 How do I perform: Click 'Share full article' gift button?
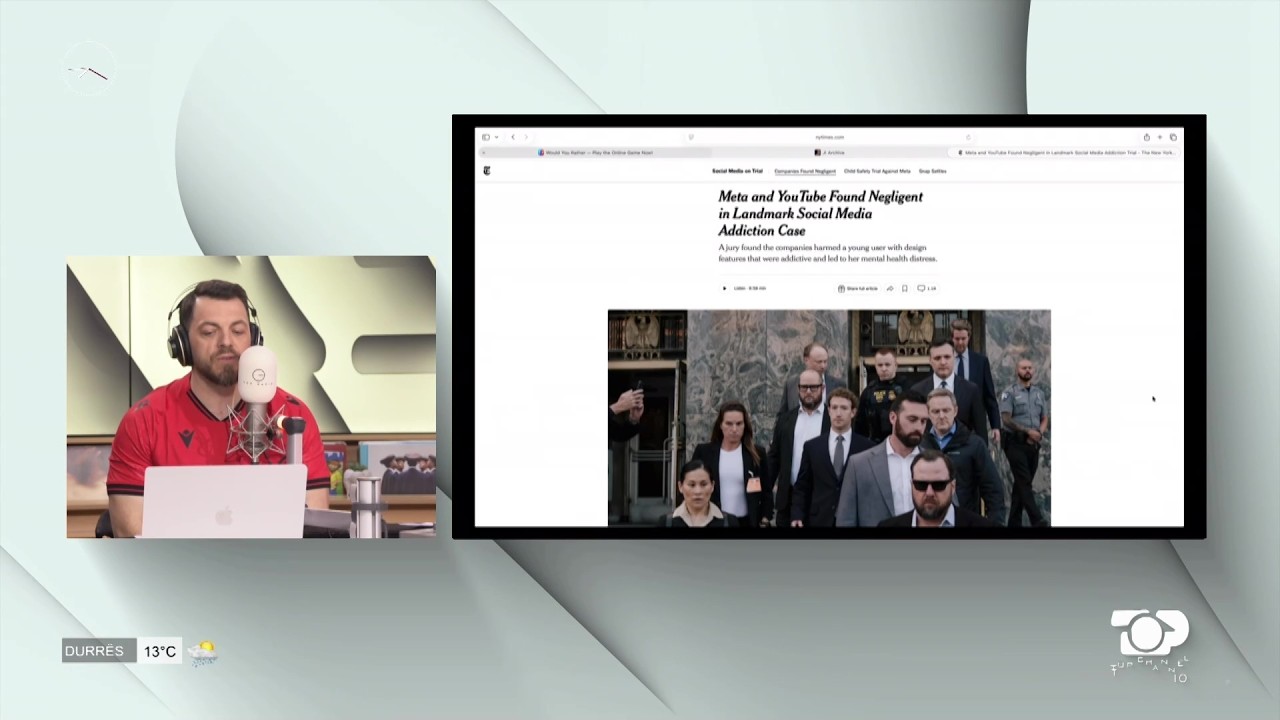coord(858,288)
